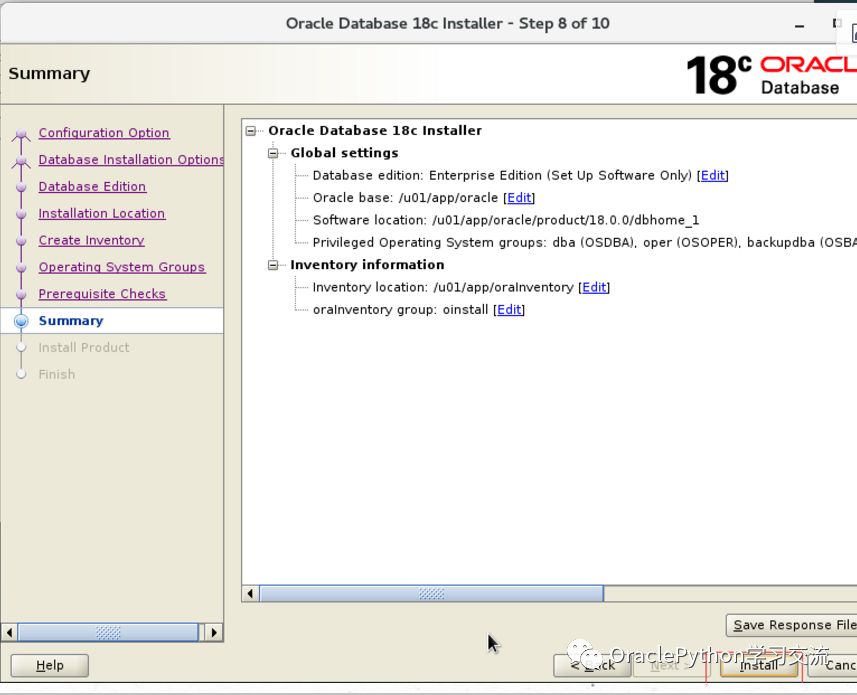Viewport: 857px width, 695px height.
Task: Click the Back button
Action: coord(592,665)
